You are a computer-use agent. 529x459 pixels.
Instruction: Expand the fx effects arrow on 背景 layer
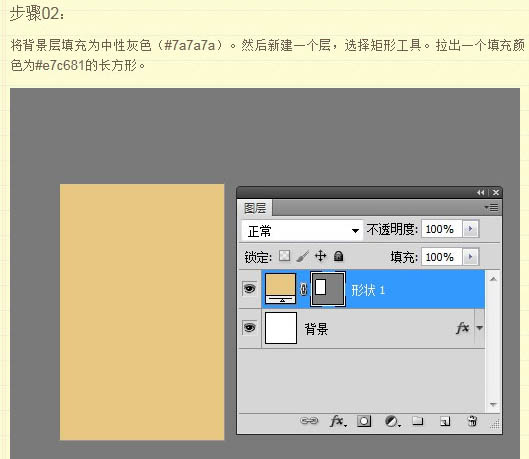tap(479, 327)
